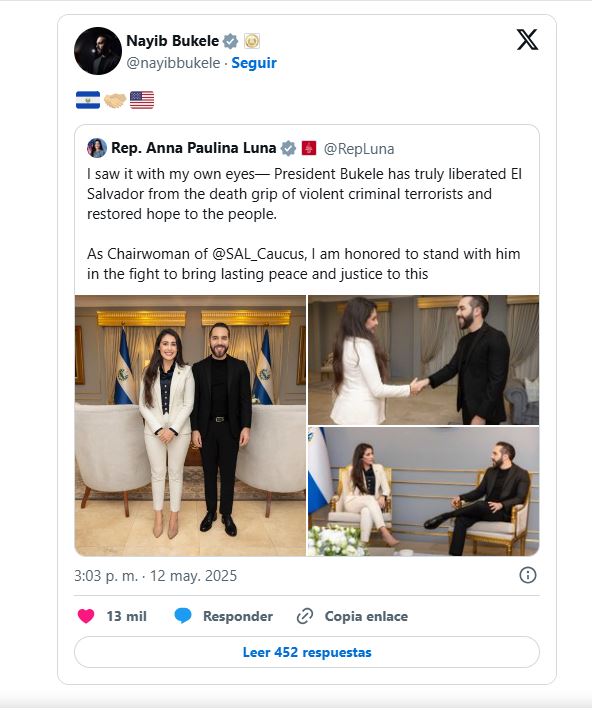Click the red affiliate badge beside RepLuna

point(309,148)
